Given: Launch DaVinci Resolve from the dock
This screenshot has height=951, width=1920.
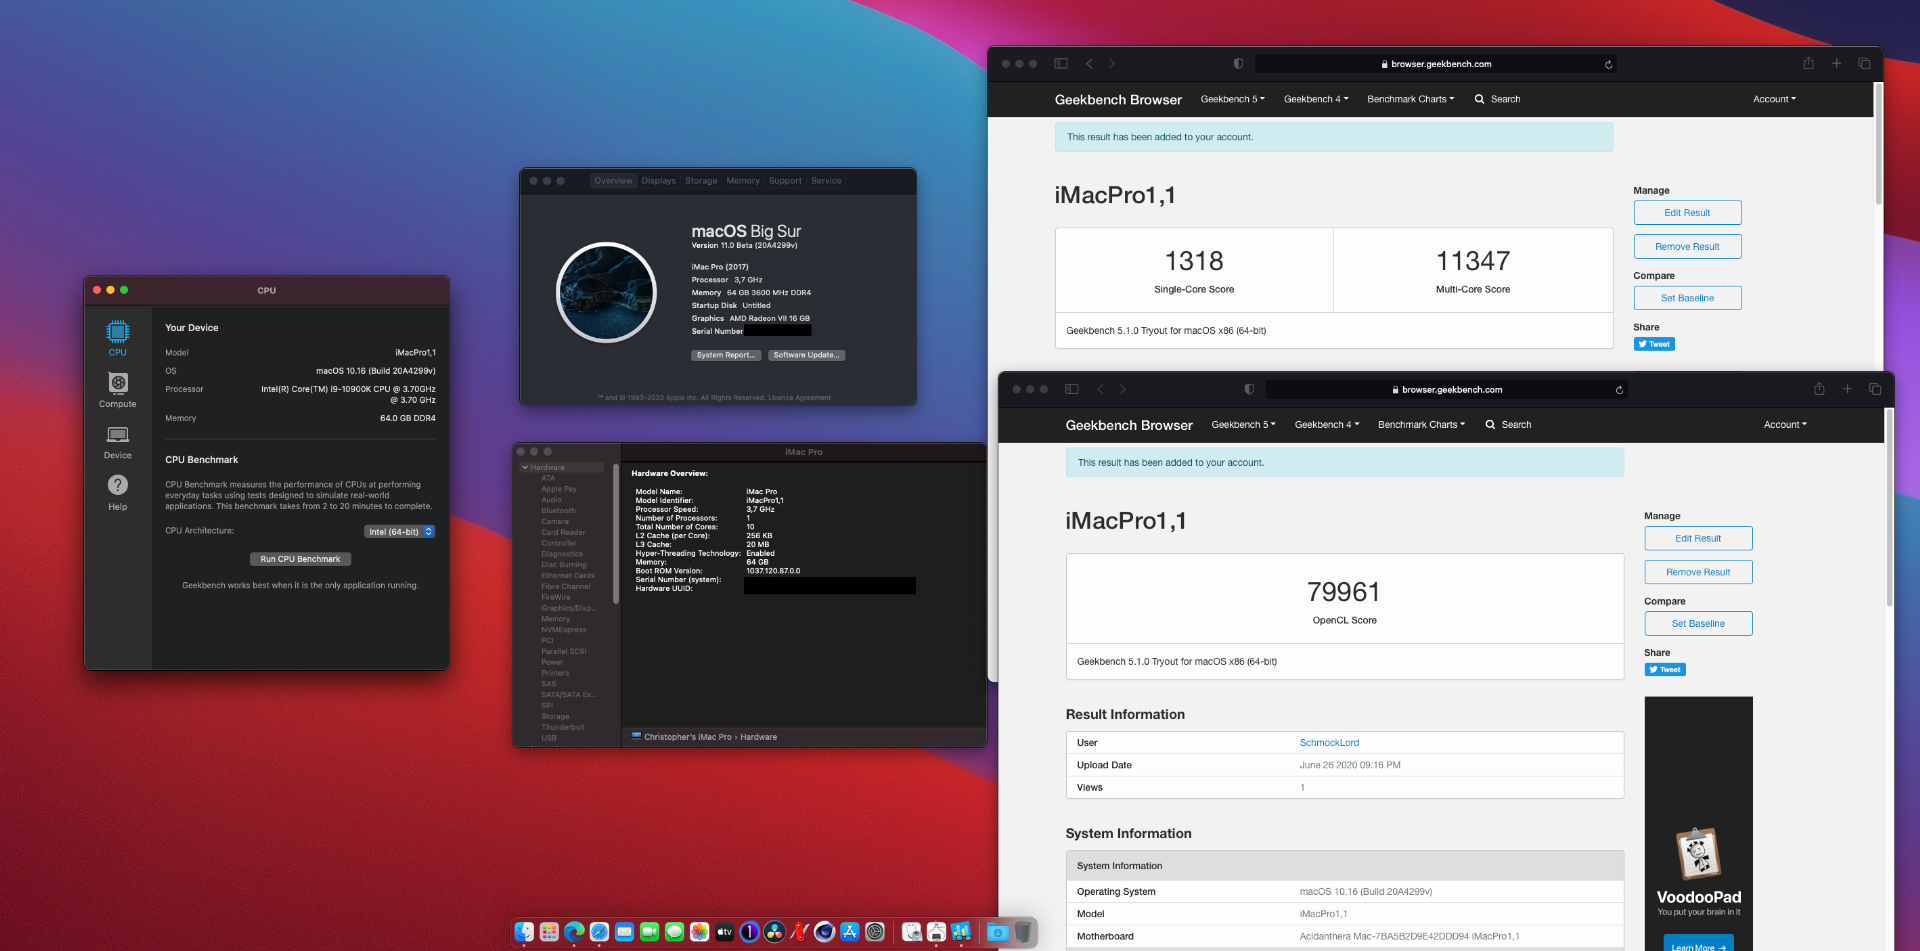Looking at the screenshot, I should [774, 932].
